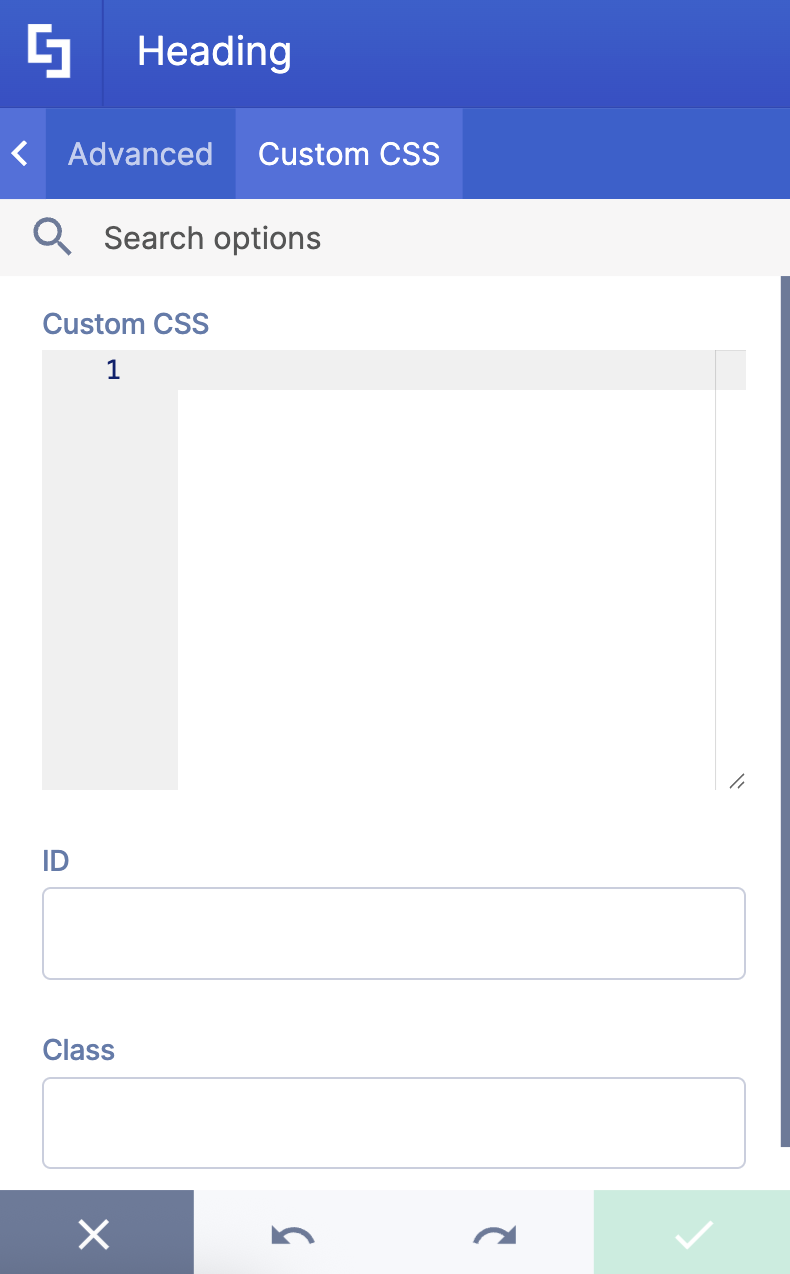This screenshot has width=790, height=1274.
Task: Click the search magnifier icon
Action: 52,237
